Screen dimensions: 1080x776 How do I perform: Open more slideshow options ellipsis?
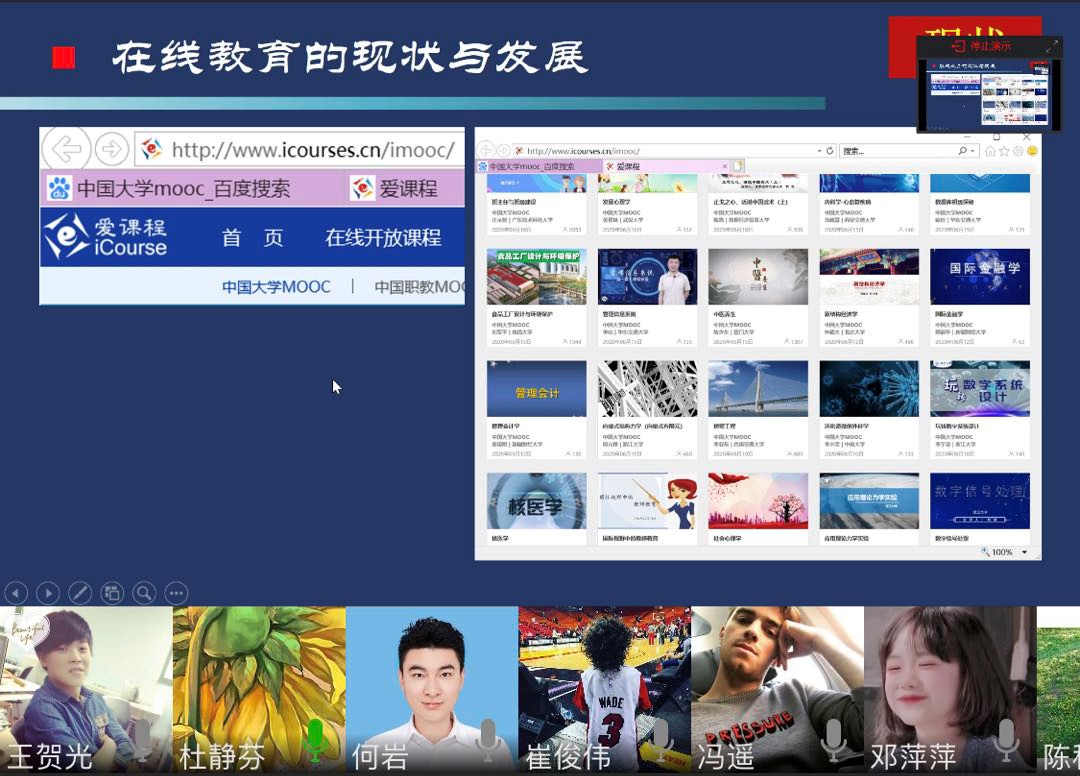pos(176,593)
